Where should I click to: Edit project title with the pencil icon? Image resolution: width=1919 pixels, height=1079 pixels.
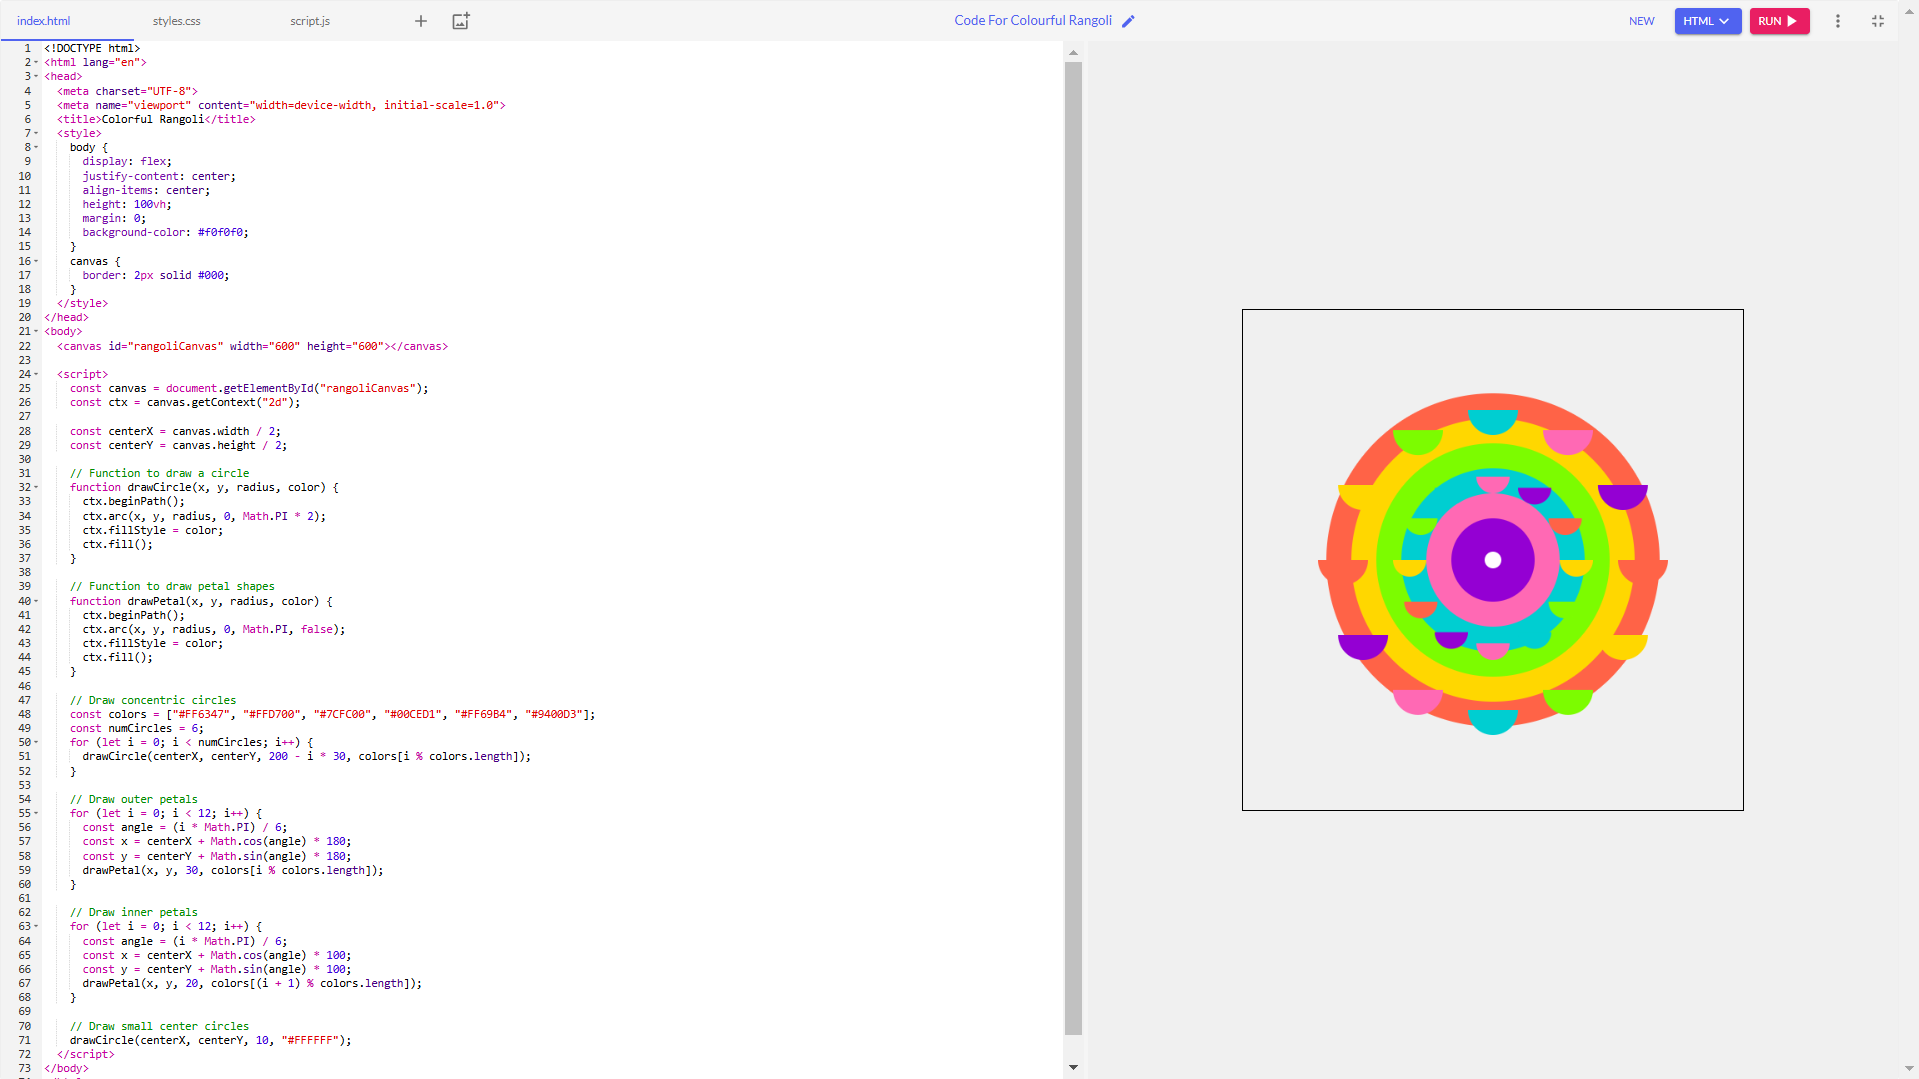(x=1128, y=21)
